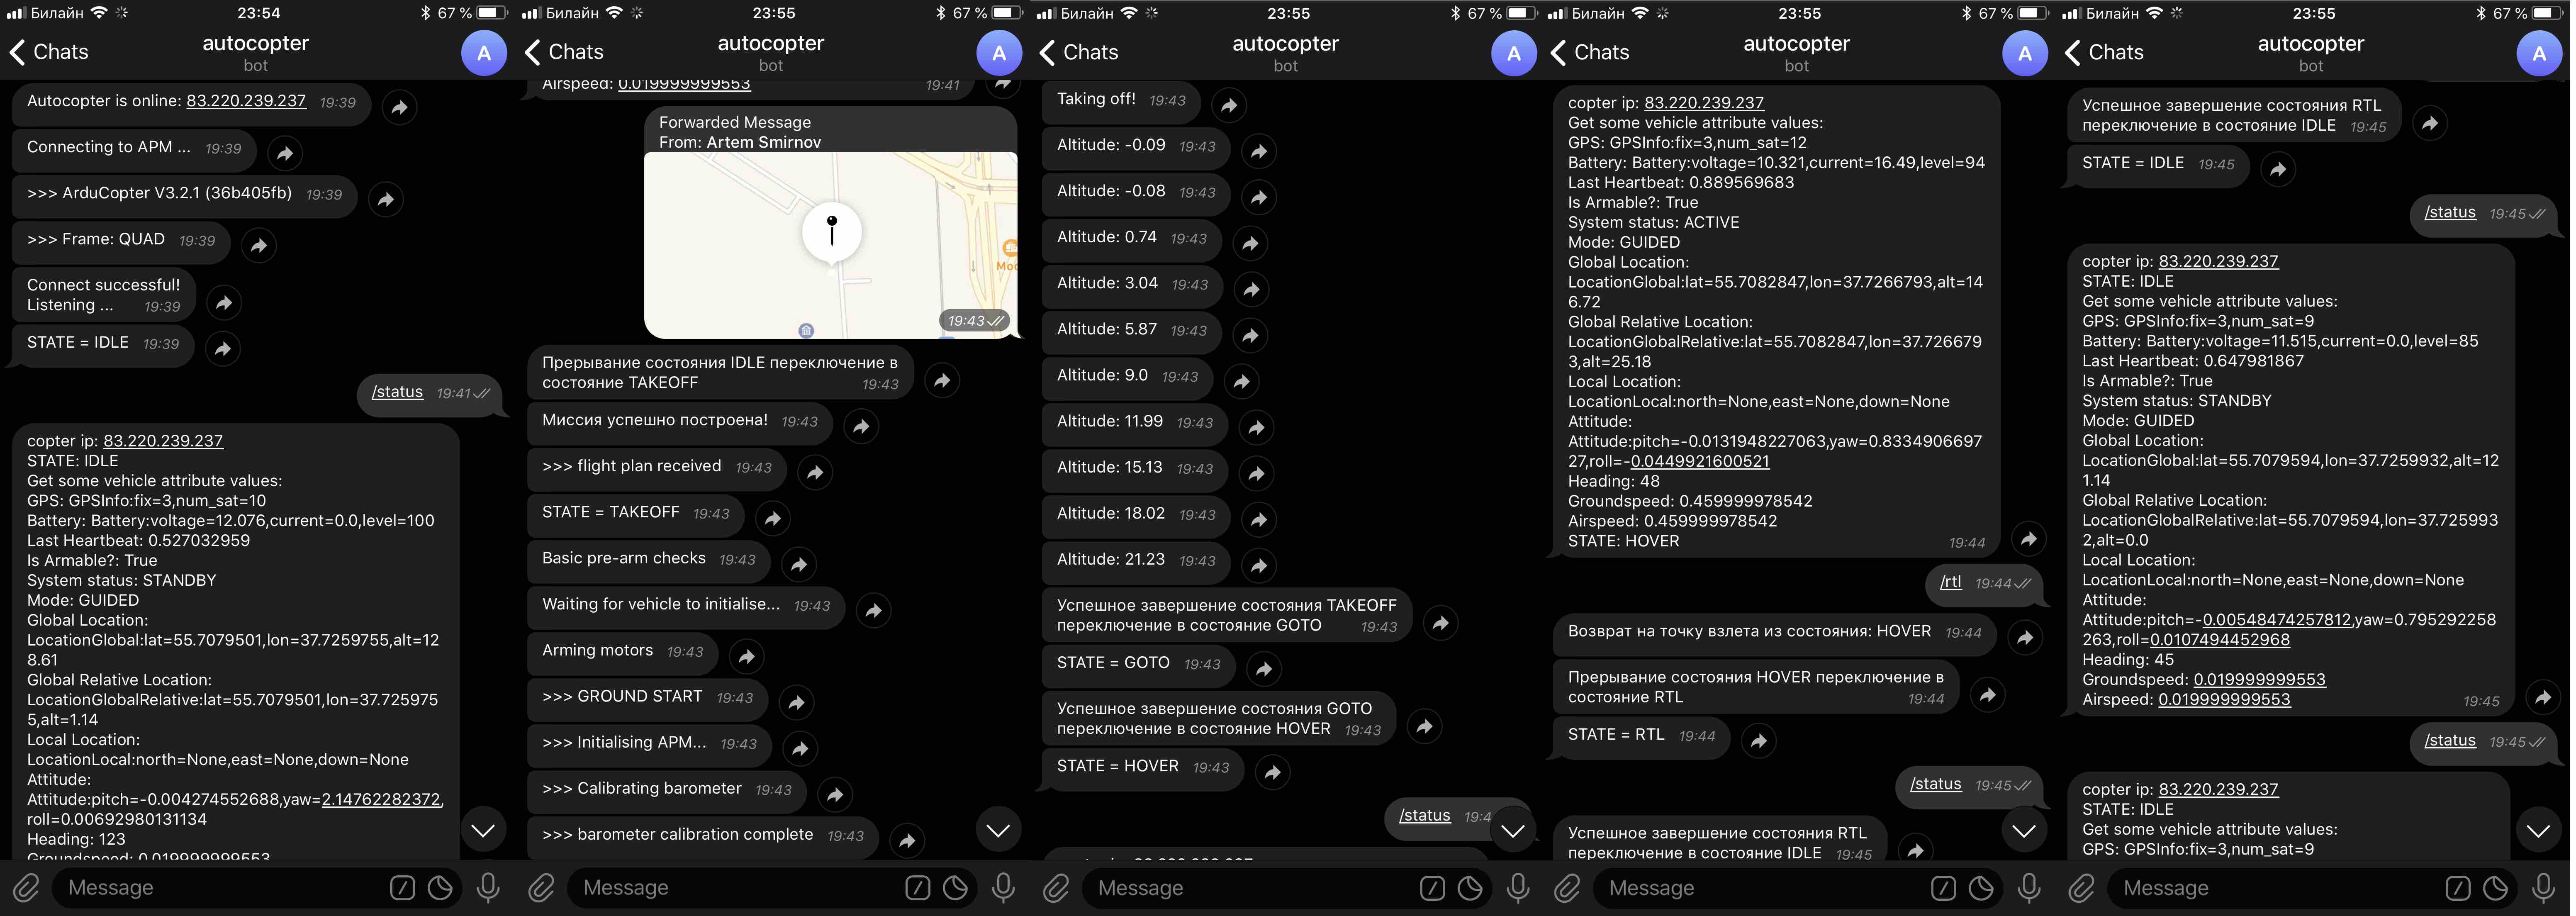Tap the yaw value link 2.14762282372
2576x916 pixels.
point(381,800)
